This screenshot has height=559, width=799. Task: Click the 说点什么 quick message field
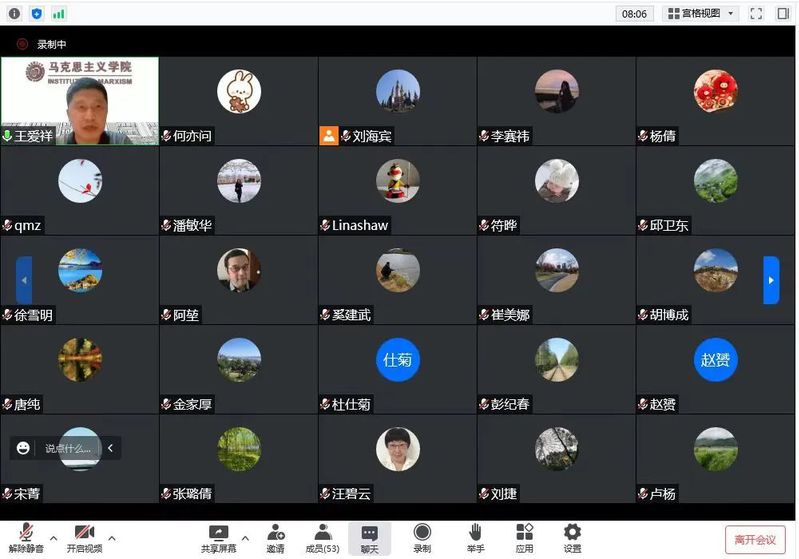point(68,449)
